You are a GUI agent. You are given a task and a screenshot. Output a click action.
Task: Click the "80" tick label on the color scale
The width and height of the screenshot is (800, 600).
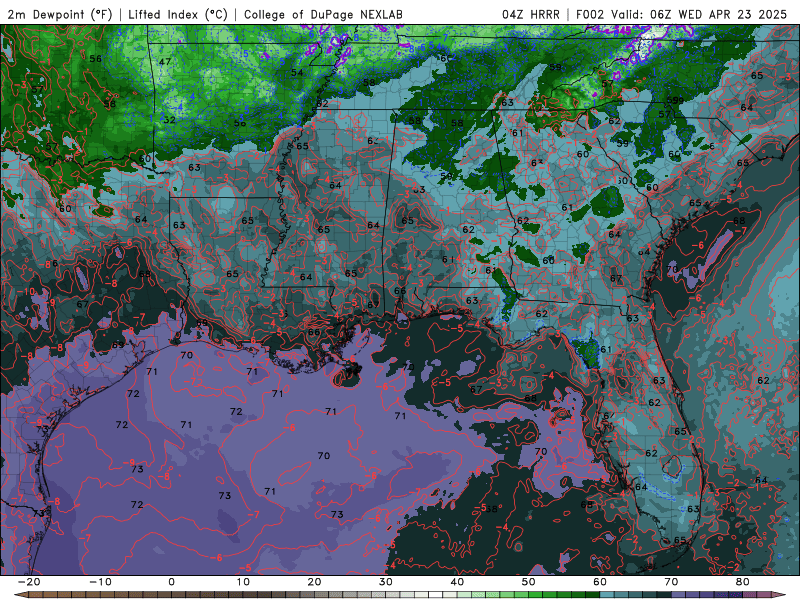(743, 582)
